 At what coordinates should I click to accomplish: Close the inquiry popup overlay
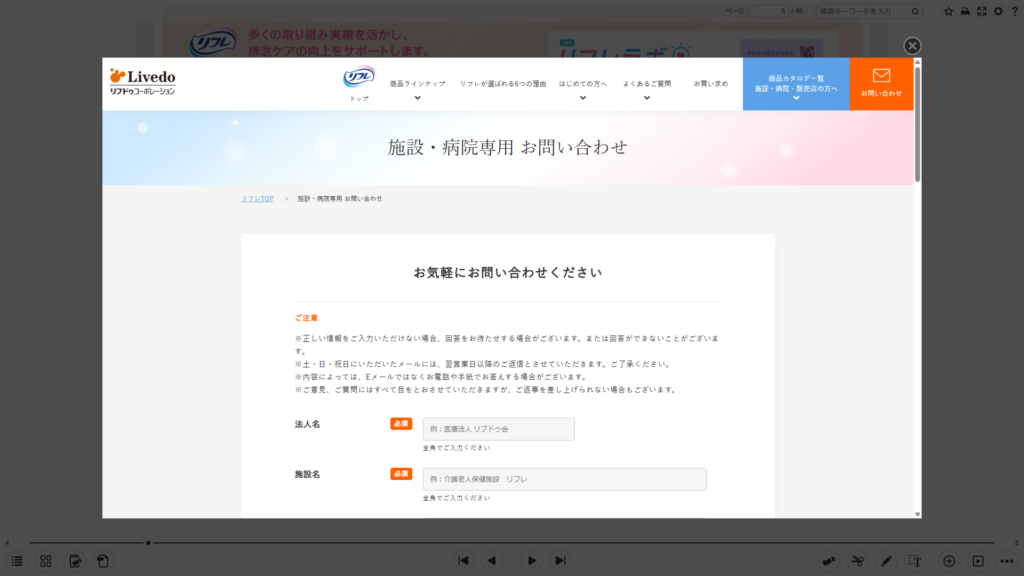(x=912, y=46)
